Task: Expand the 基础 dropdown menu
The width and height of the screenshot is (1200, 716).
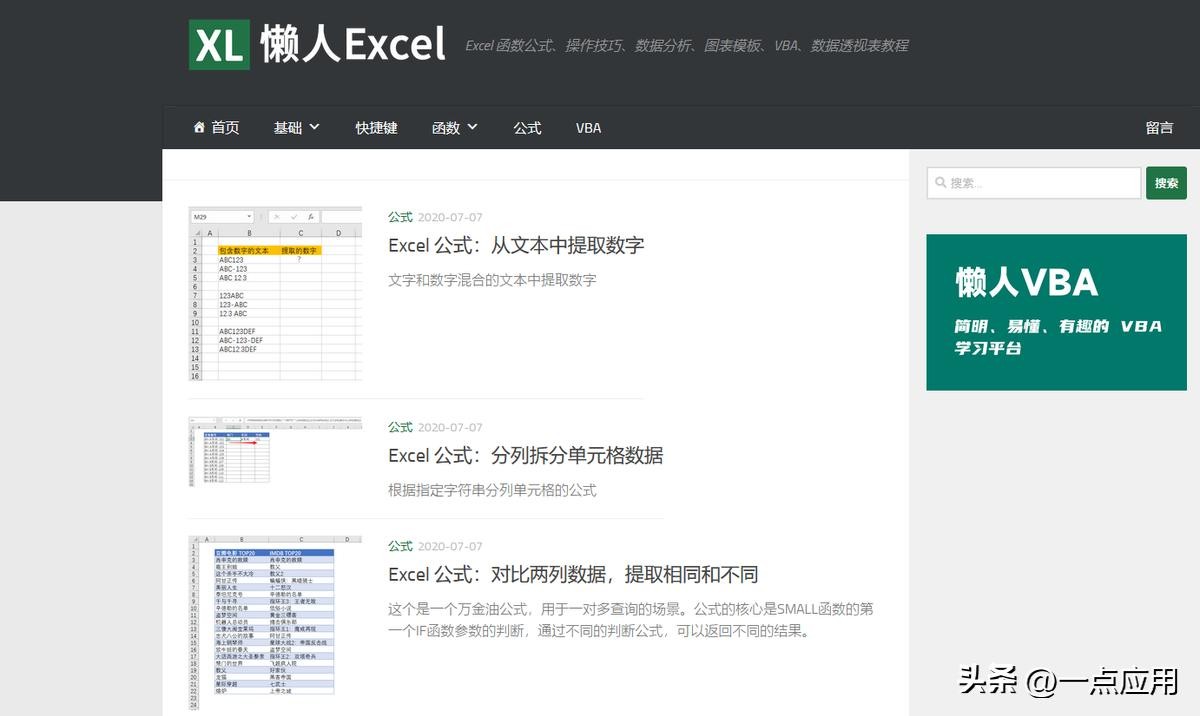Action: (296, 128)
